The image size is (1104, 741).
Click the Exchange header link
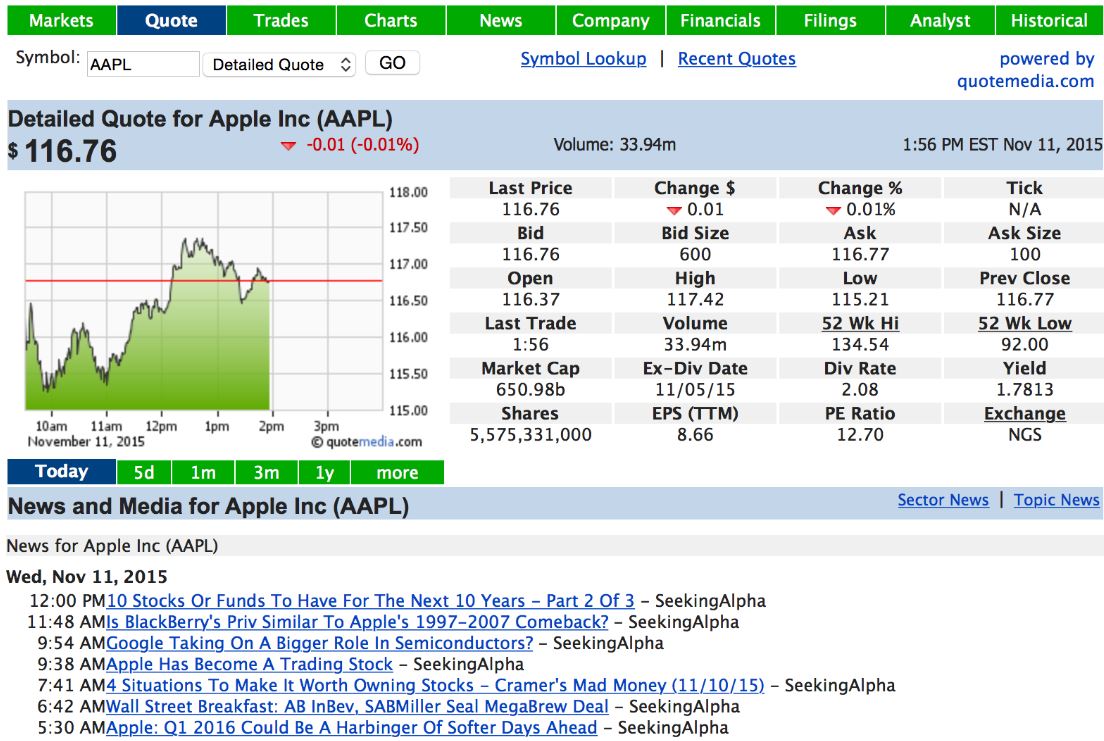pos(1024,413)
